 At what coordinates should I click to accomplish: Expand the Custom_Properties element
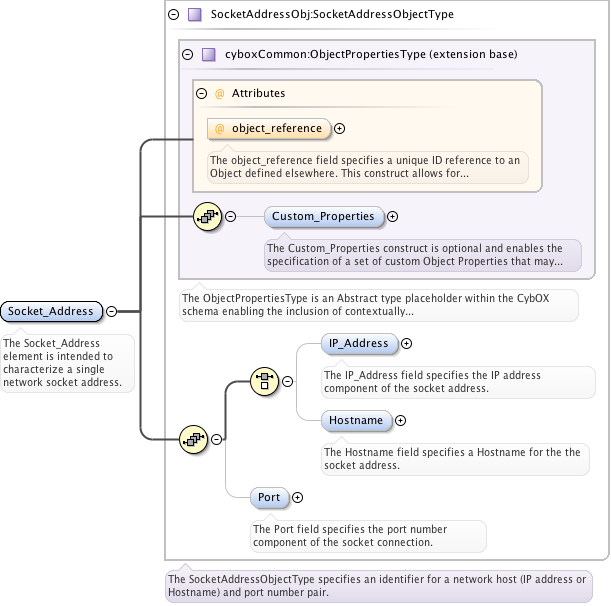click(392, 216)
